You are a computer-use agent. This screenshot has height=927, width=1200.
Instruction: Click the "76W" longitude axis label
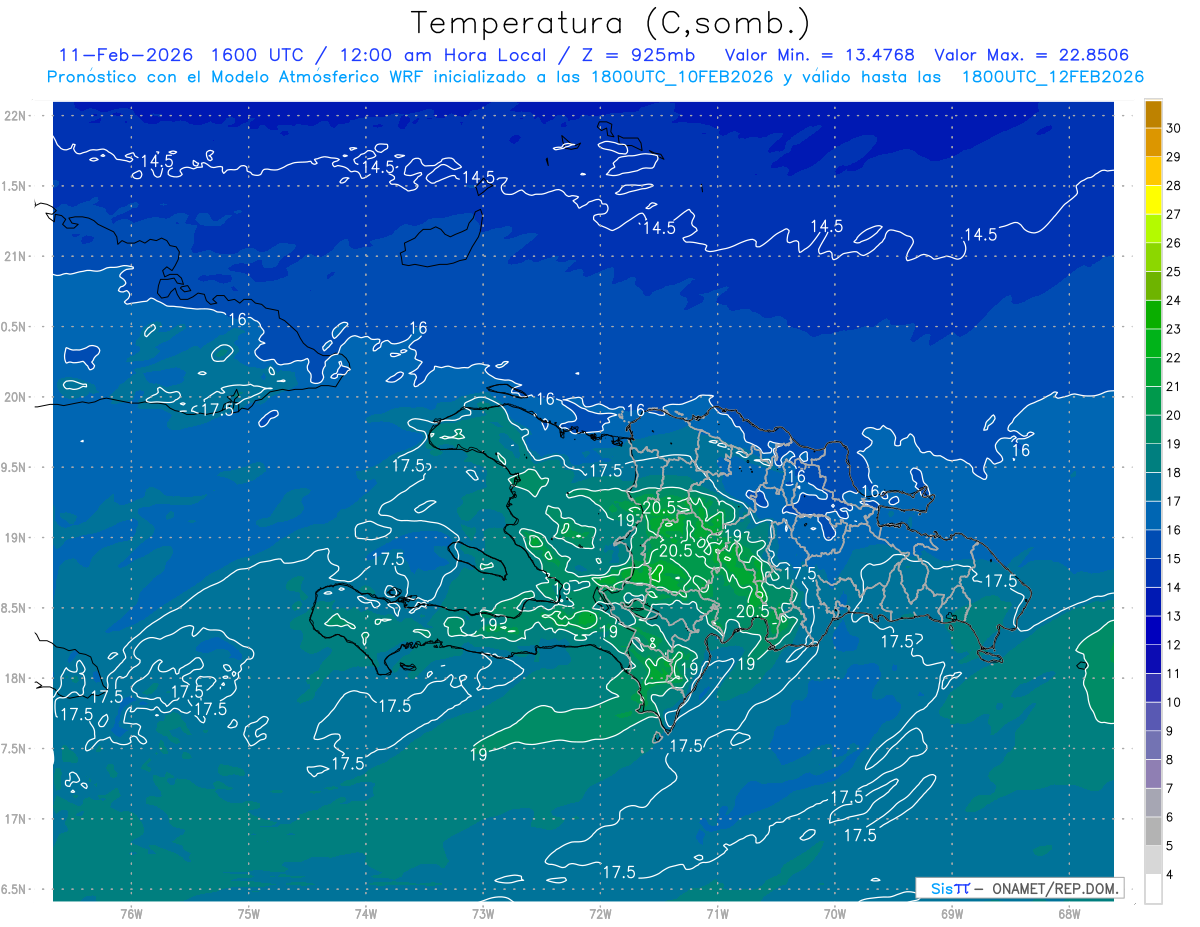coord(131,914)
